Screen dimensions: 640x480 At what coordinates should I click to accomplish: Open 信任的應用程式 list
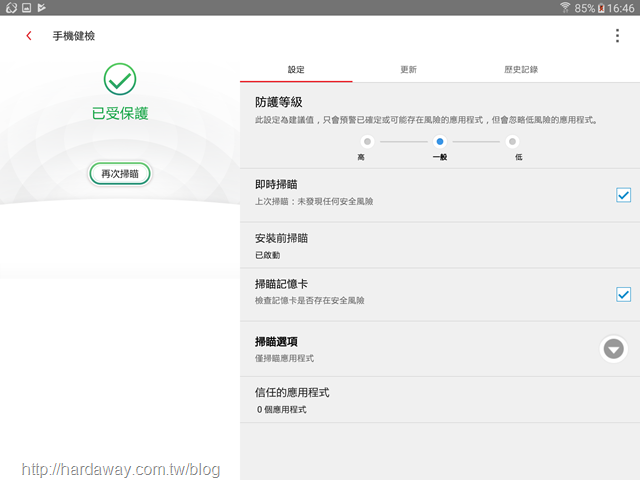coord(440,400)
